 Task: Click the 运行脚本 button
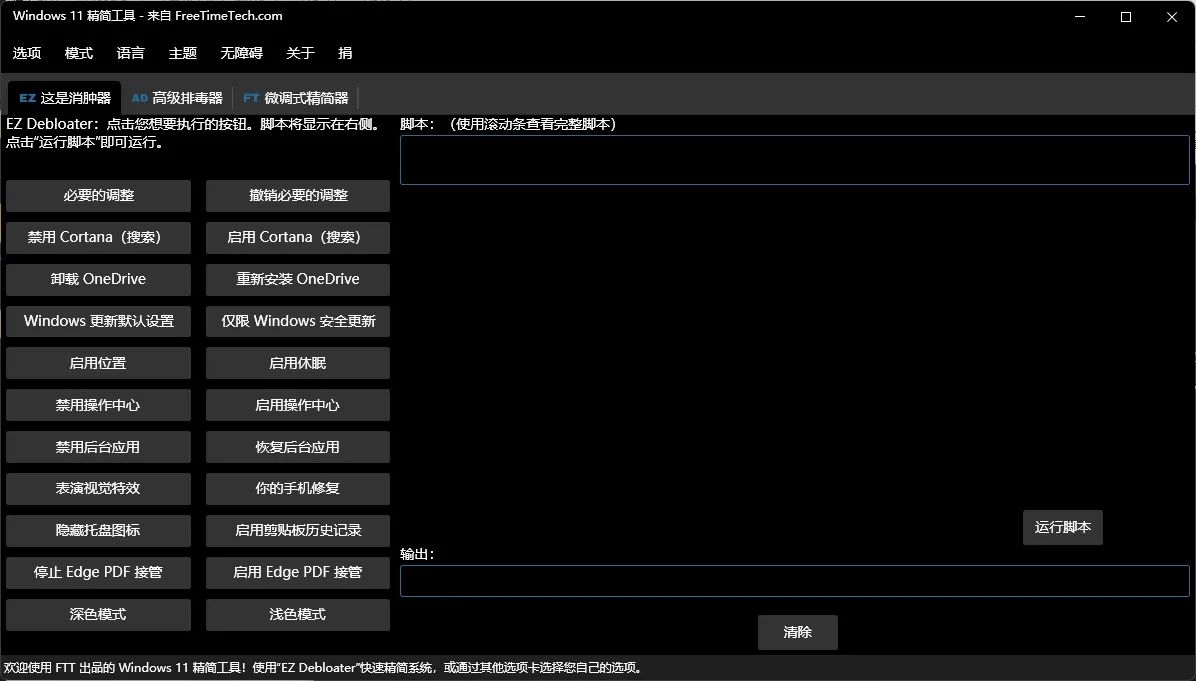[x=1063, y=528]
